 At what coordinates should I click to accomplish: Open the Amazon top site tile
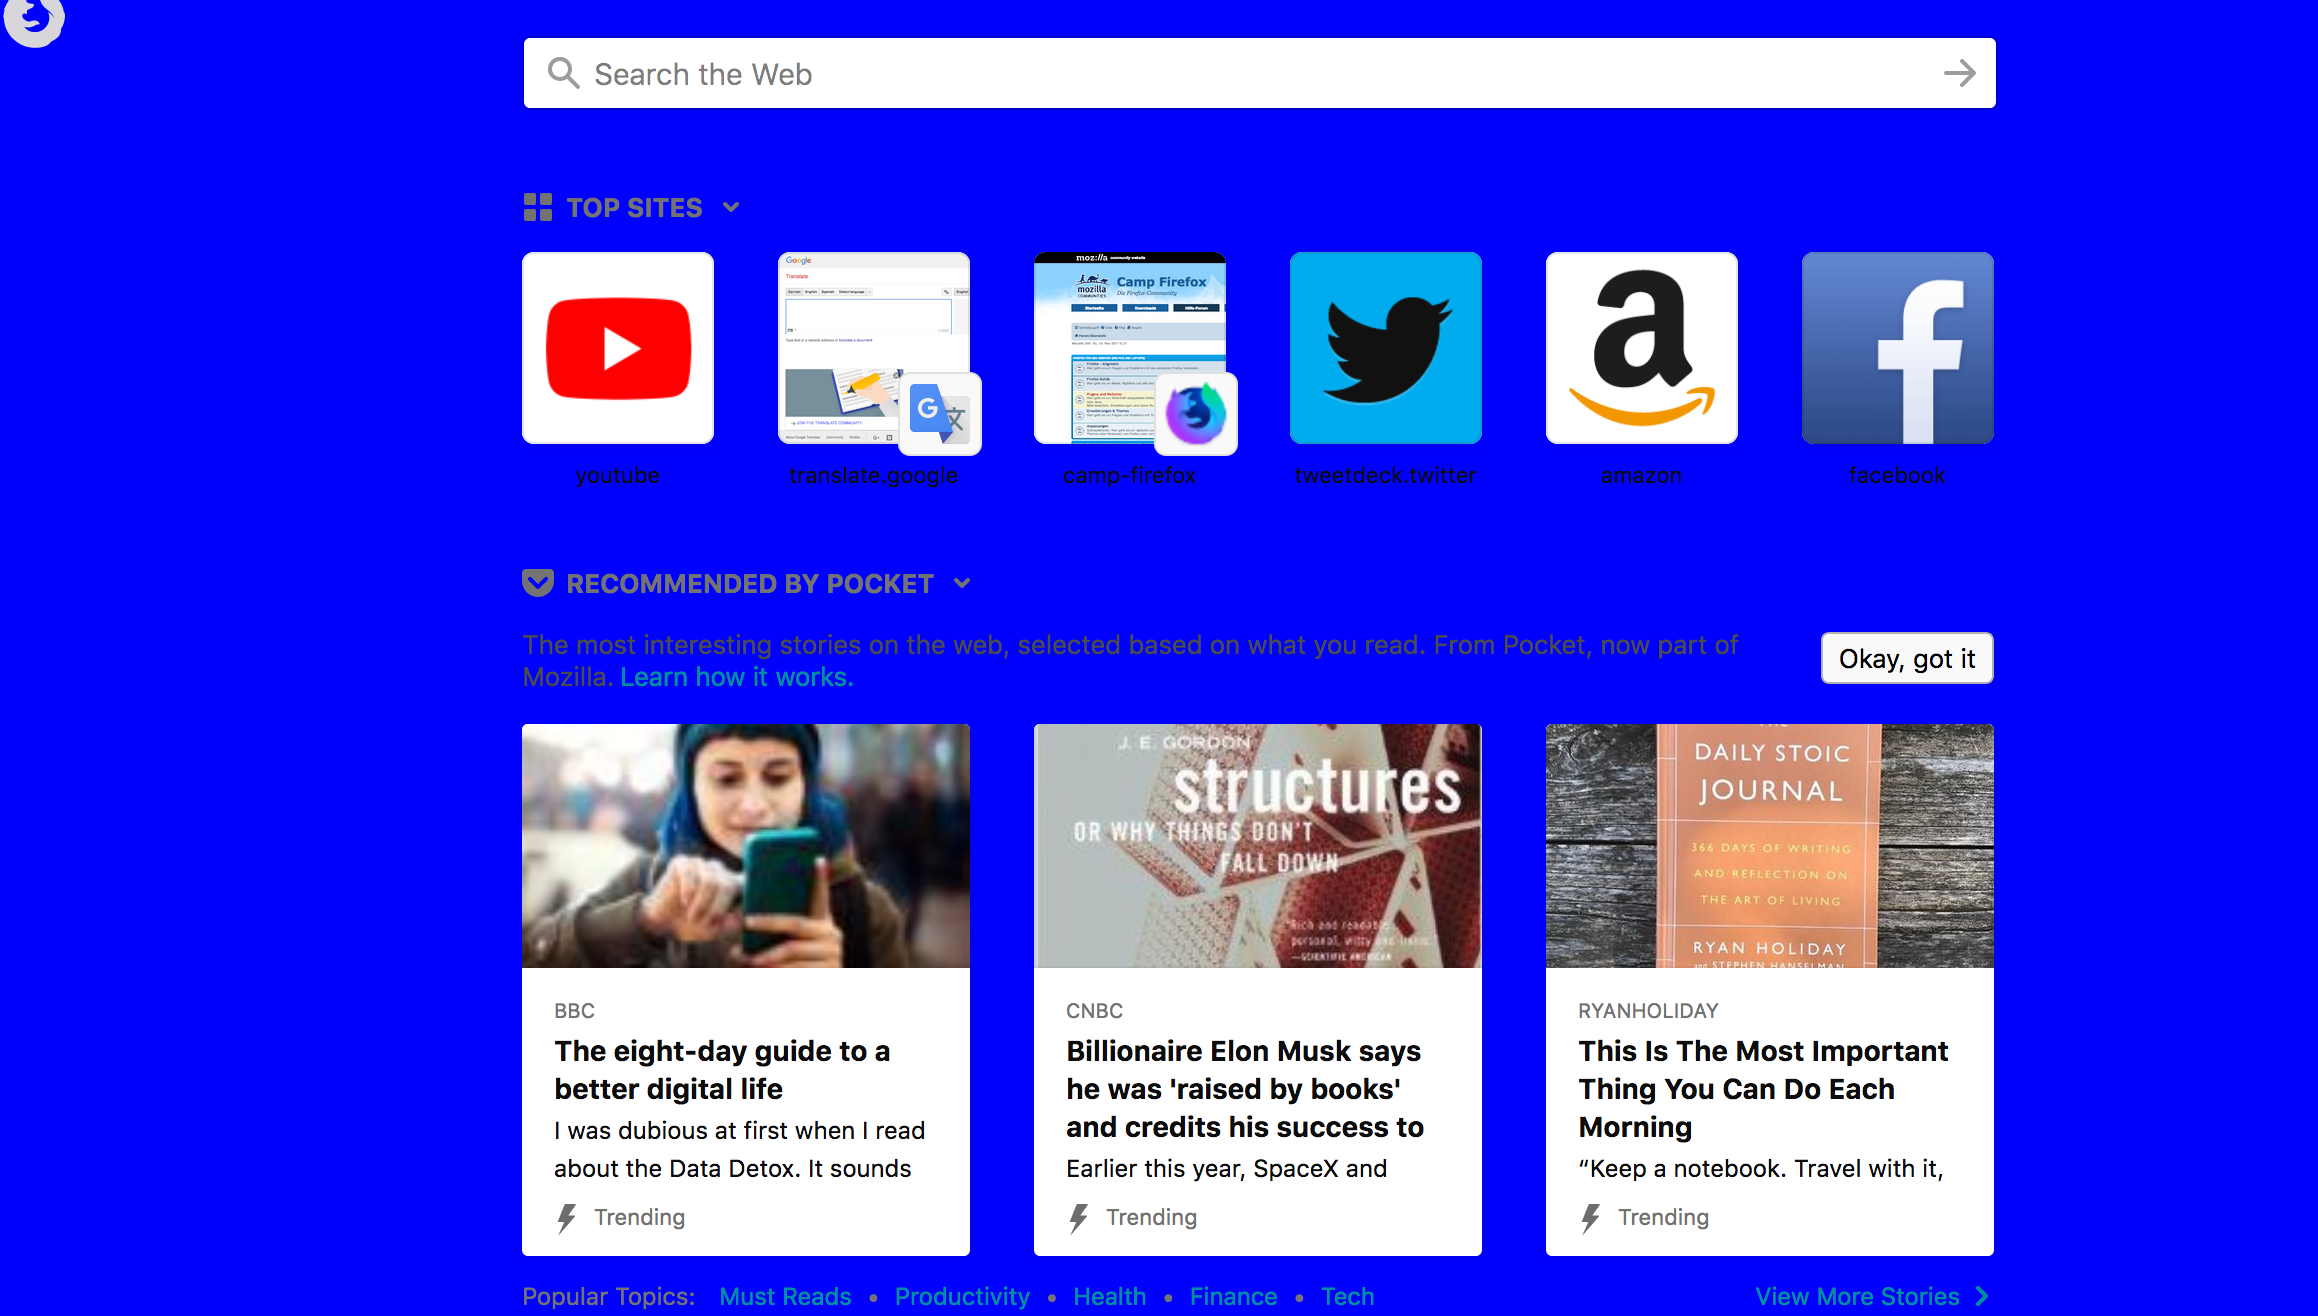(x=1641, y=348)
